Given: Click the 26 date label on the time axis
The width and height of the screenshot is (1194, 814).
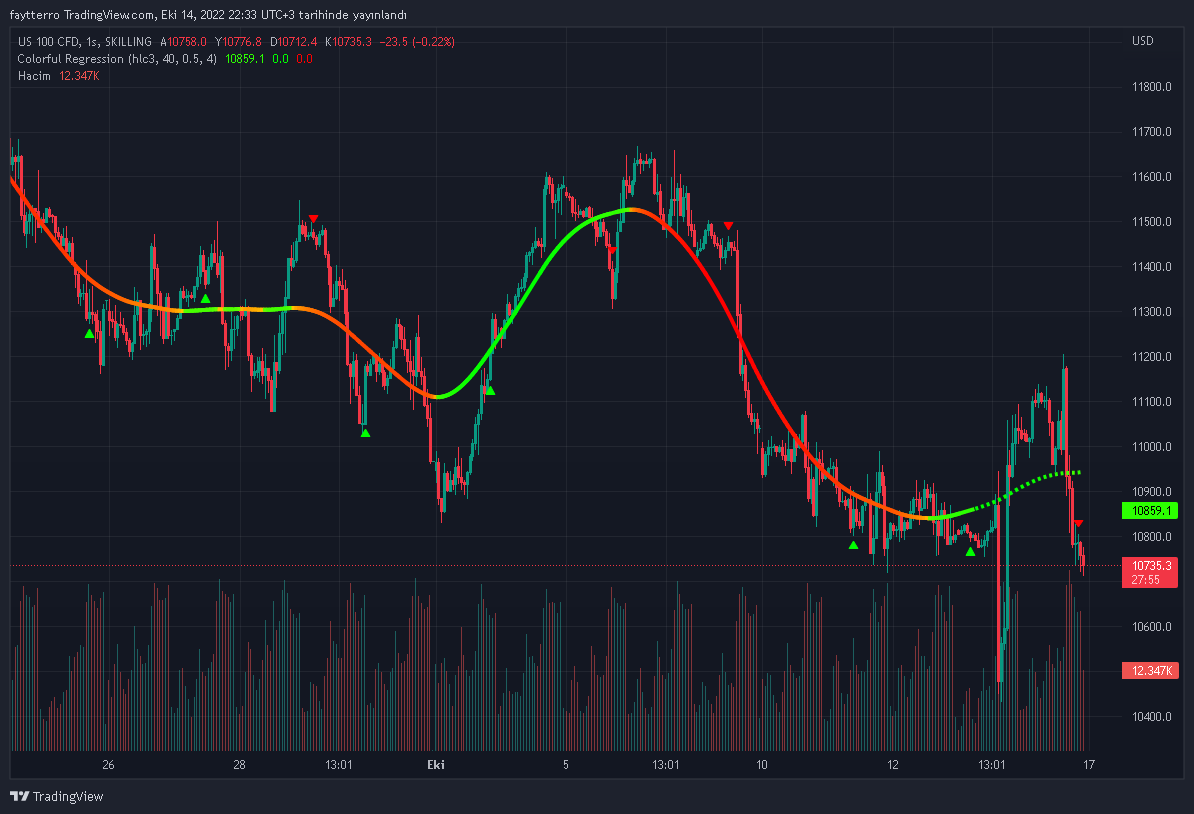Looking at the screenshot, I should 108,765.
